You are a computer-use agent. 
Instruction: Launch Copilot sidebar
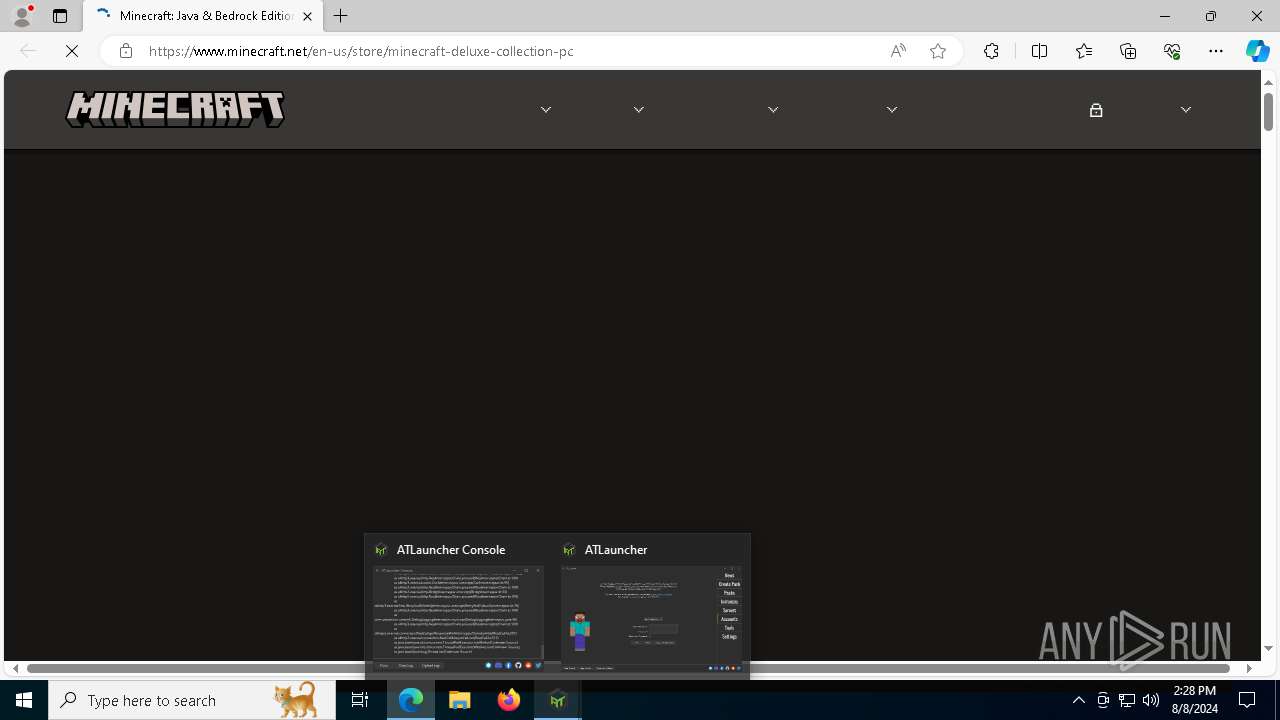coord(1258,51)
